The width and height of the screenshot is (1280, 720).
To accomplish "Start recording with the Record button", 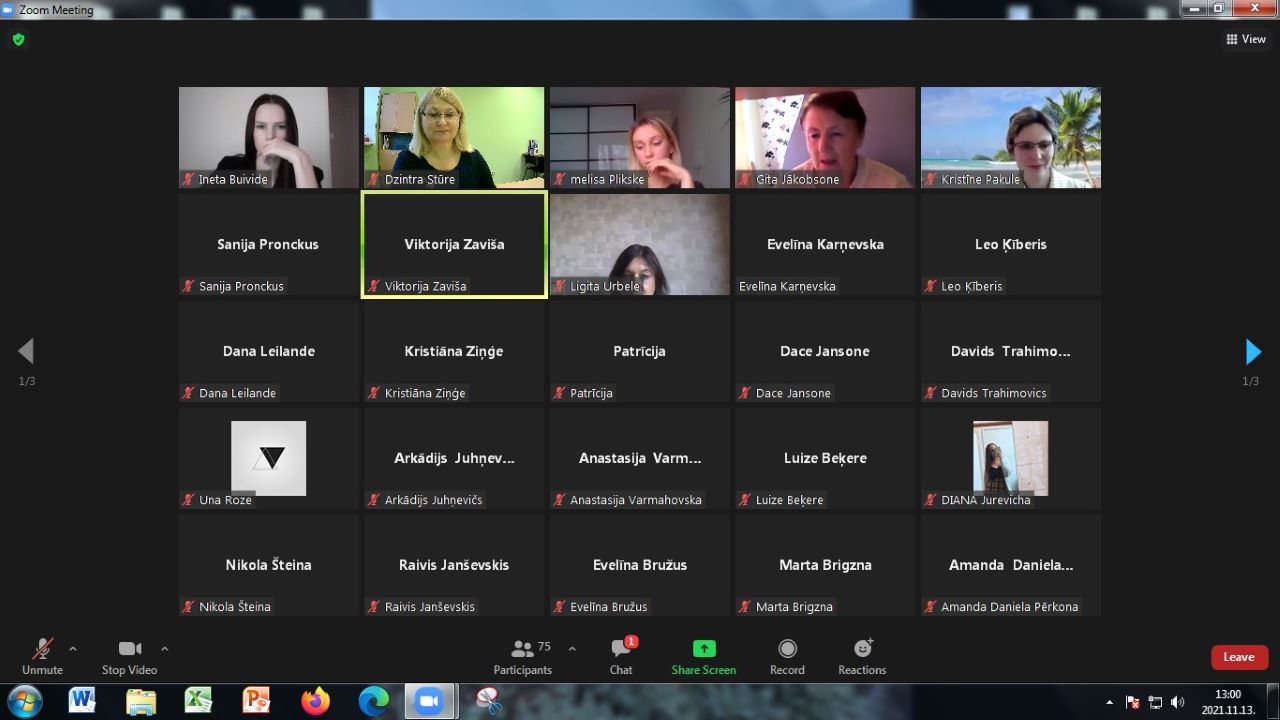I will coord(787,657).
